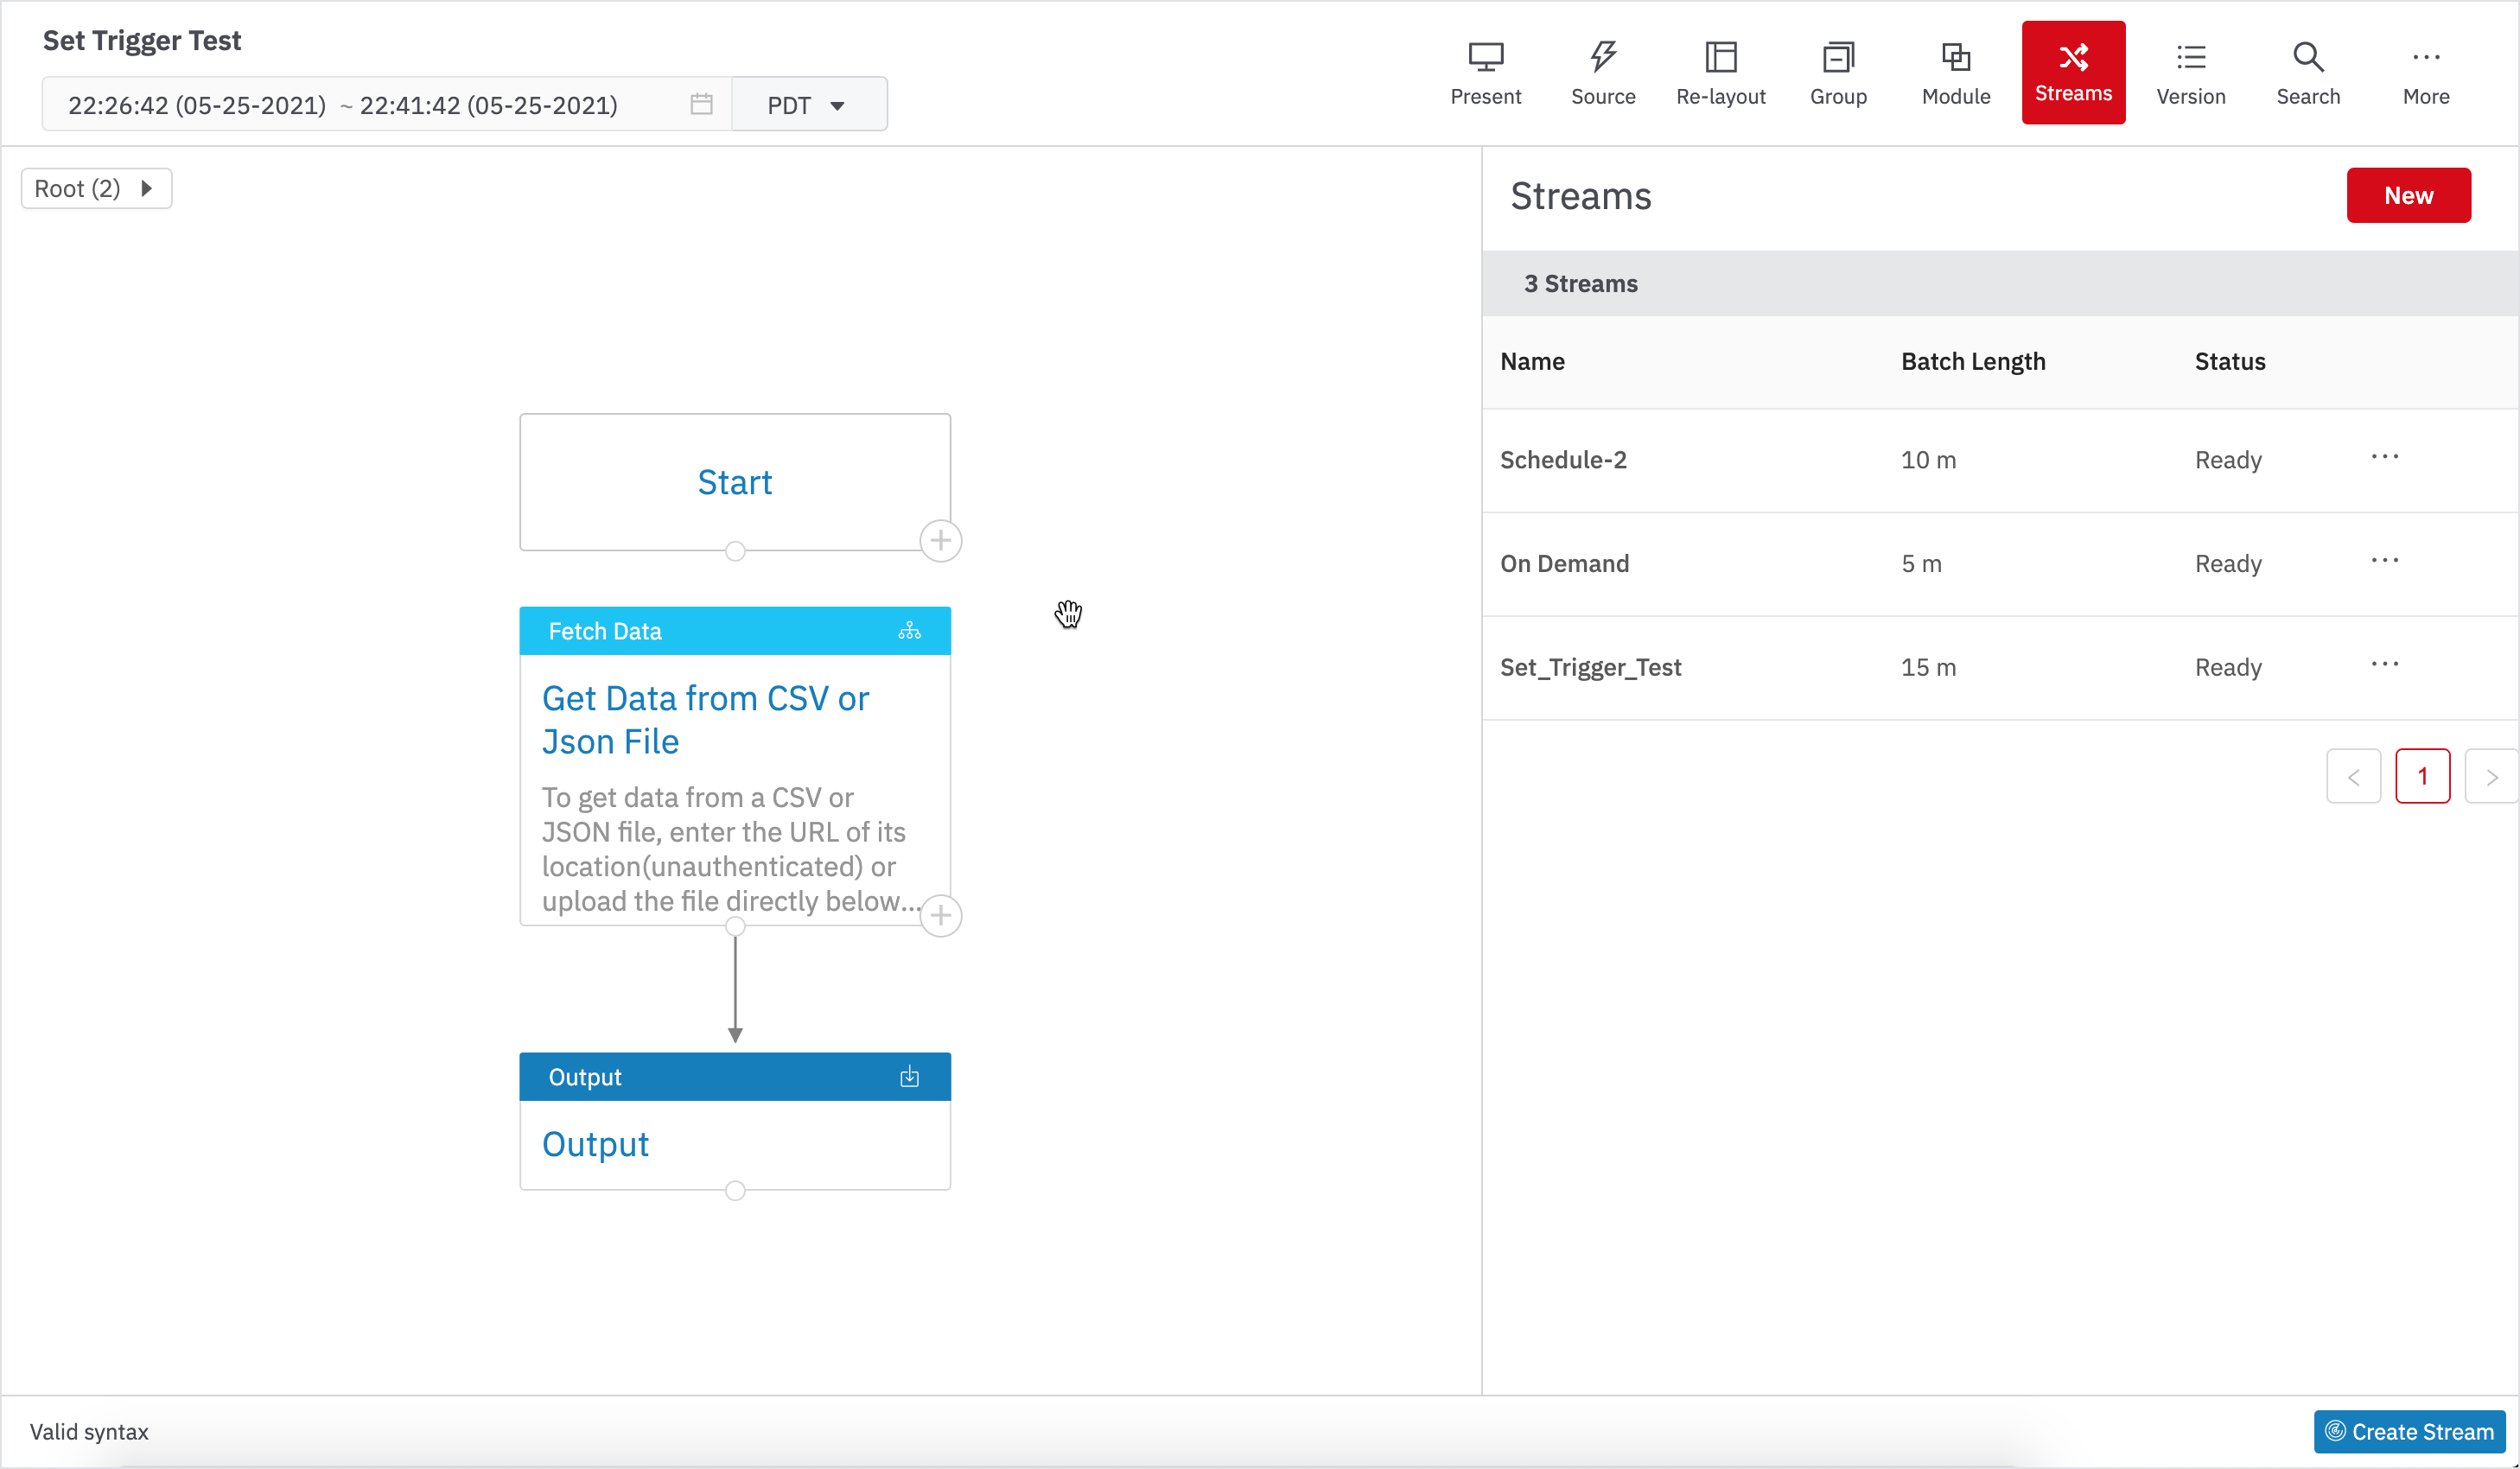Select the Set_Trigger_Test stream row
Viewport: 2520px width, 1469px height.
(x=2000, y=668)
